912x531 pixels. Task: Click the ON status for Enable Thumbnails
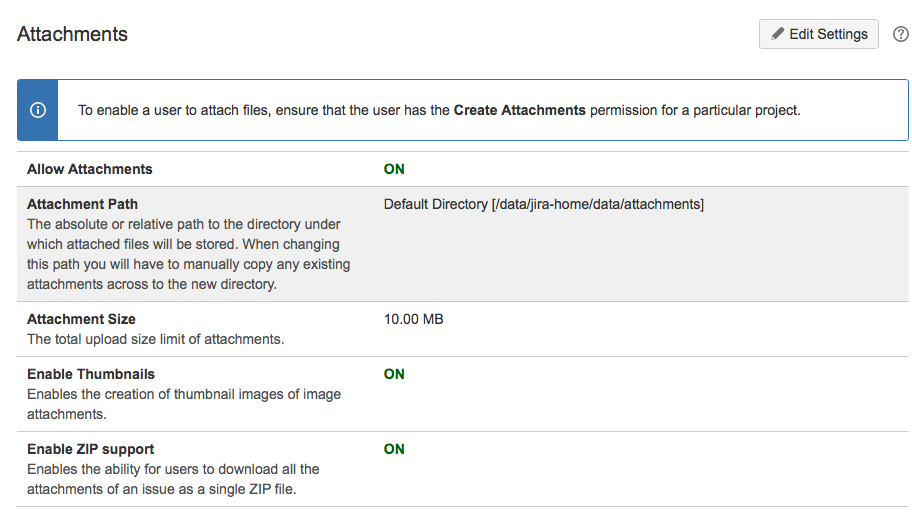[394, 374]
